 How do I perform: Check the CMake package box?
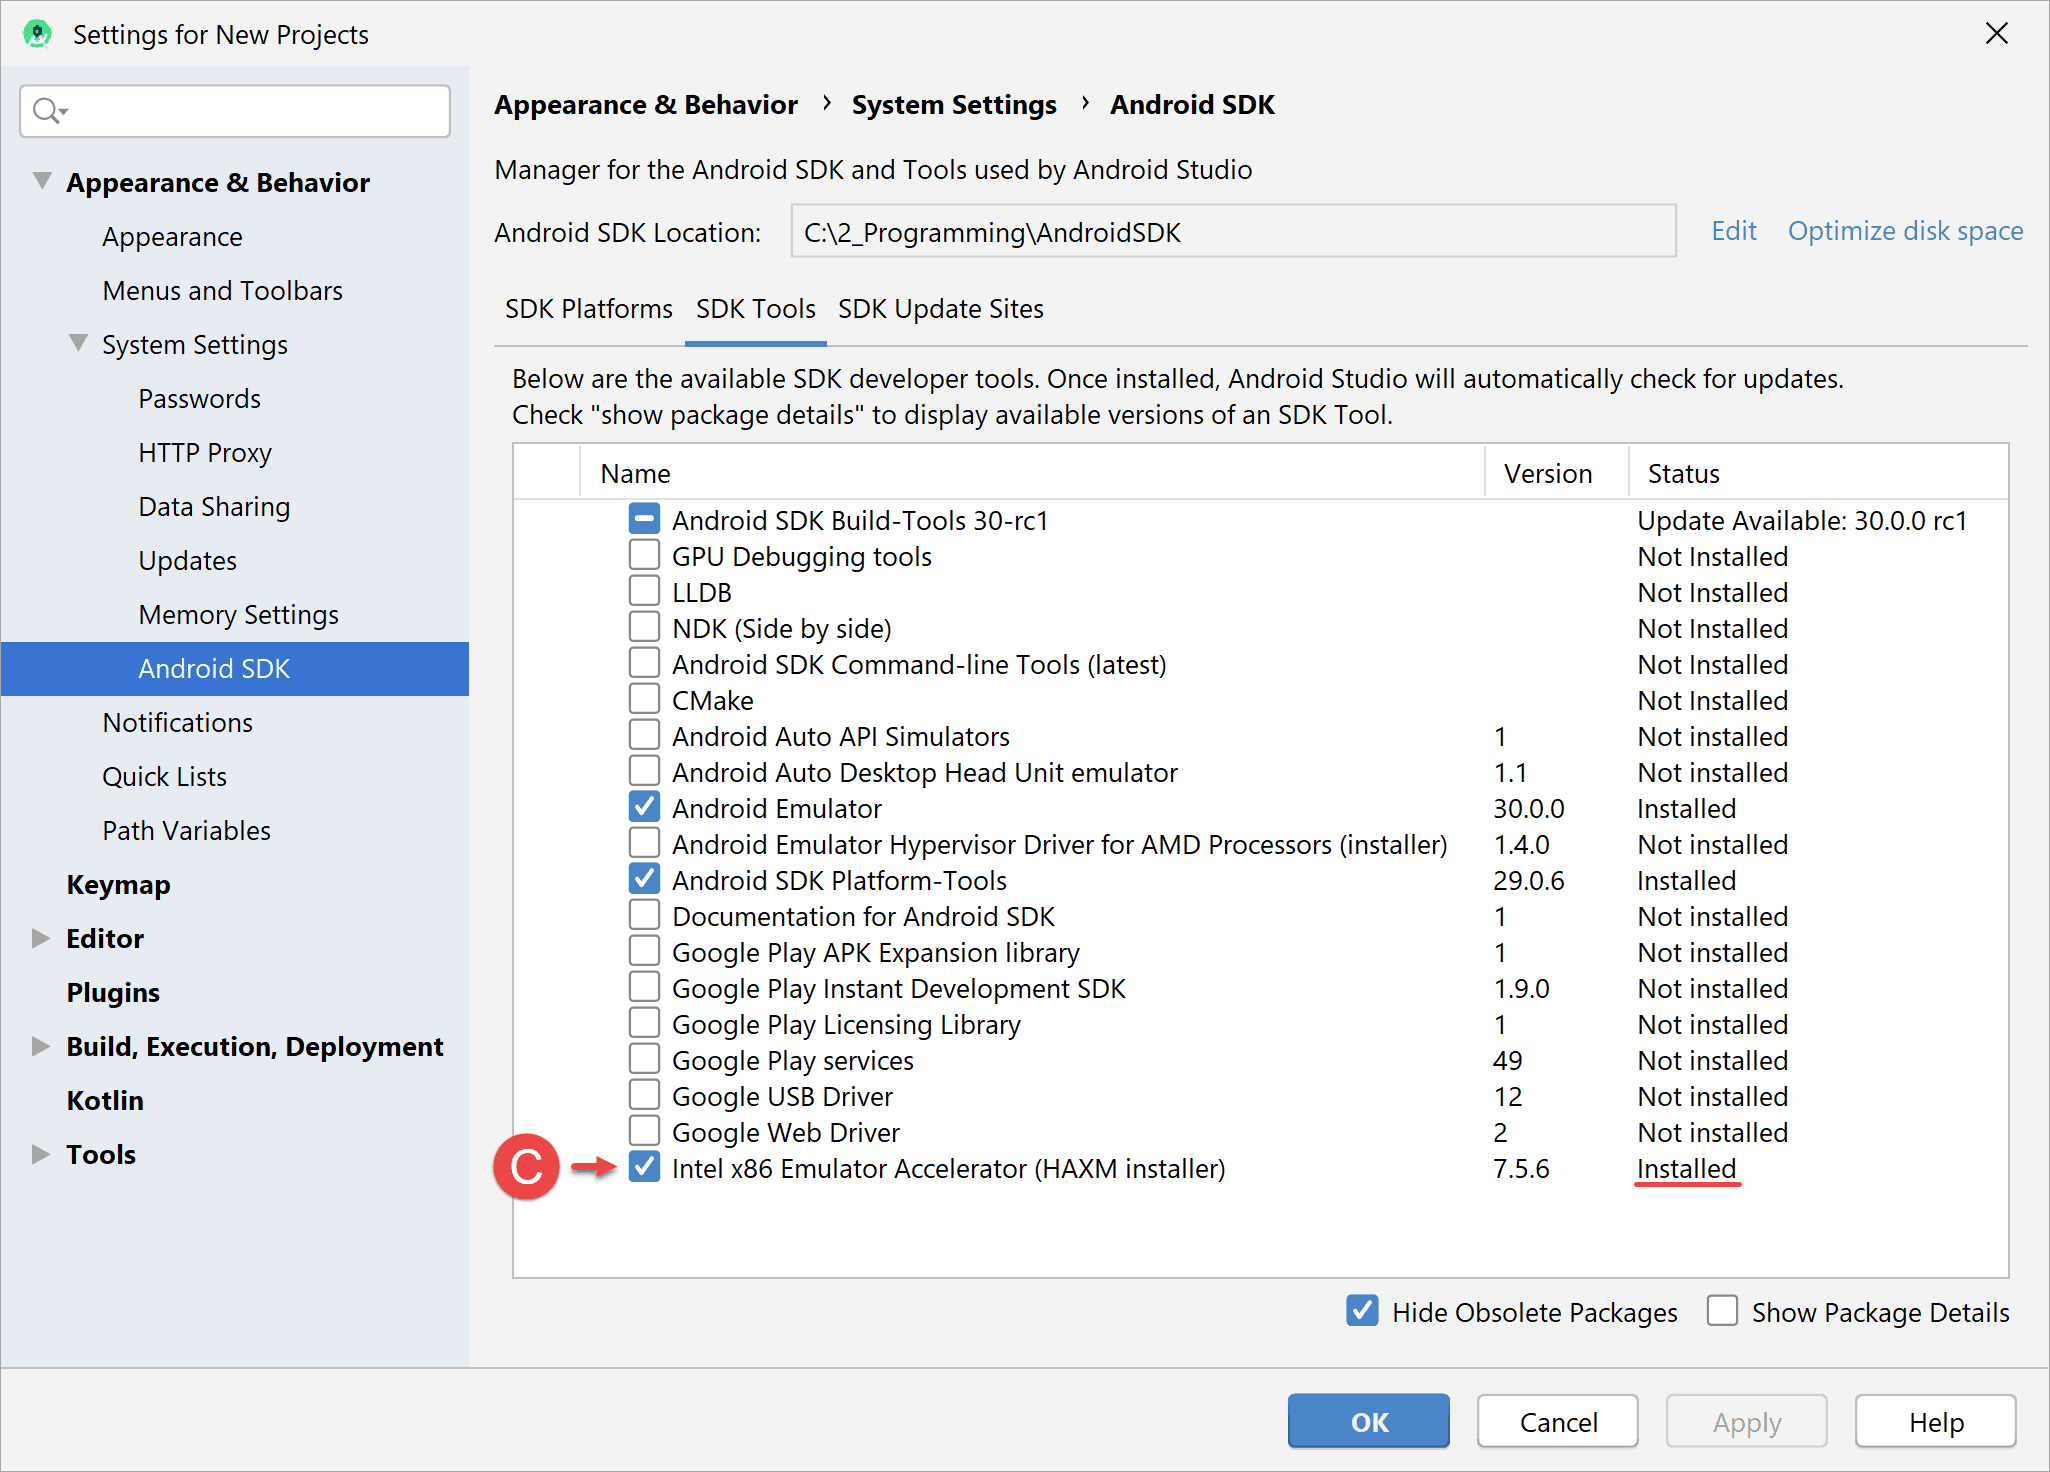[645, 699]
